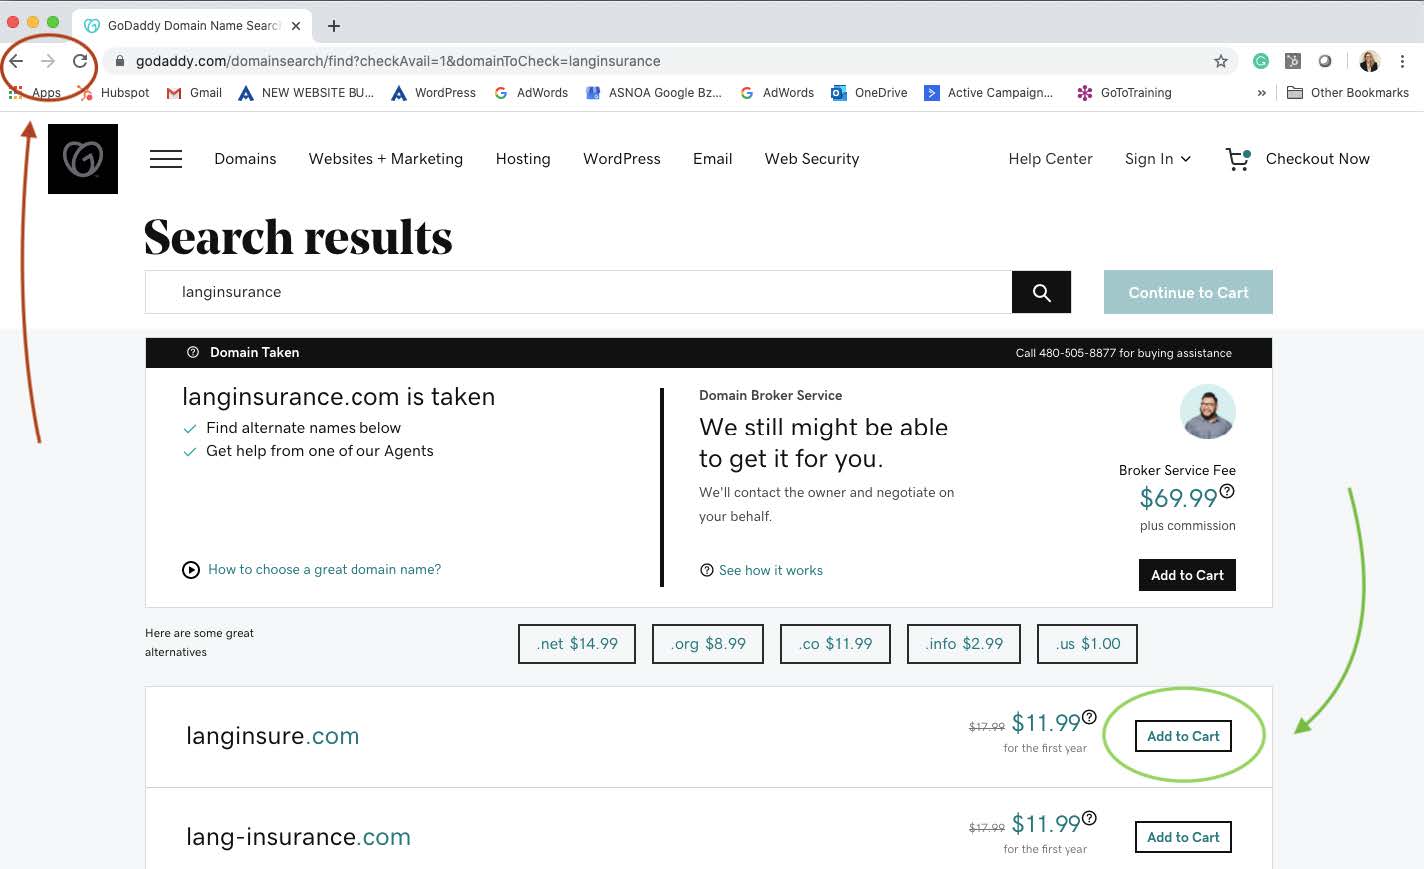Expand hidden bookmarks overflow chevron

[x=1261, y=93]
